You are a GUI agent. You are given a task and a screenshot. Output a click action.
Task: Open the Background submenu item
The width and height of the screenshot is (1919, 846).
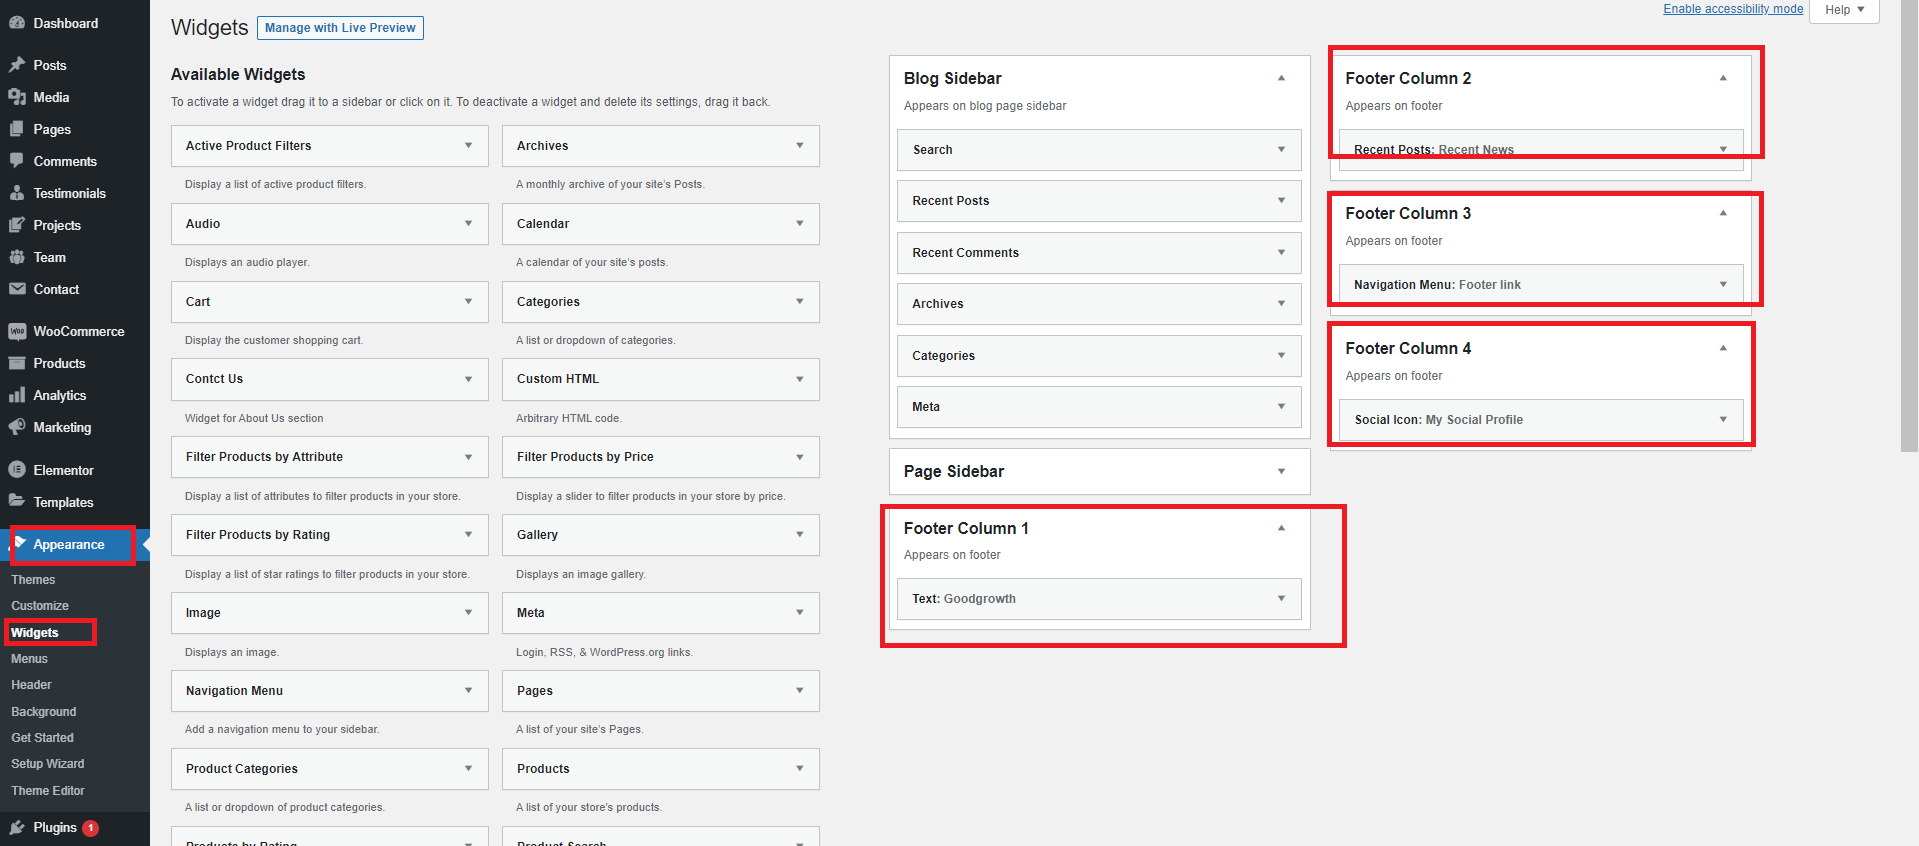44,712
